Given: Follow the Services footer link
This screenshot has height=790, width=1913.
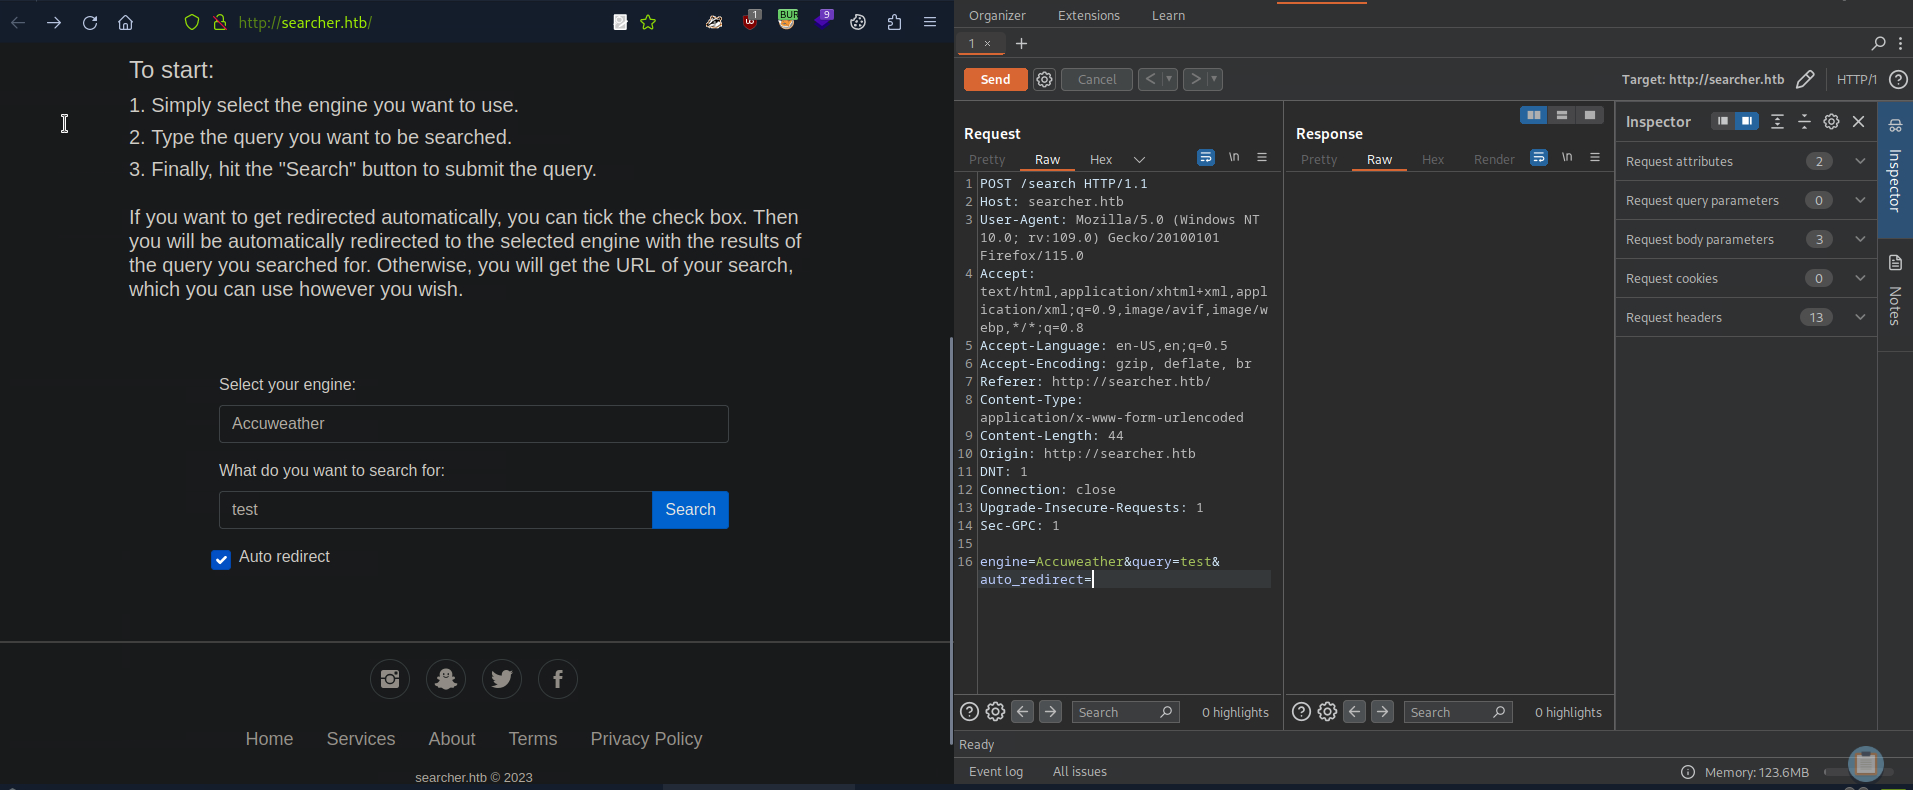Looking at the screenshot, I should point(361,739).
